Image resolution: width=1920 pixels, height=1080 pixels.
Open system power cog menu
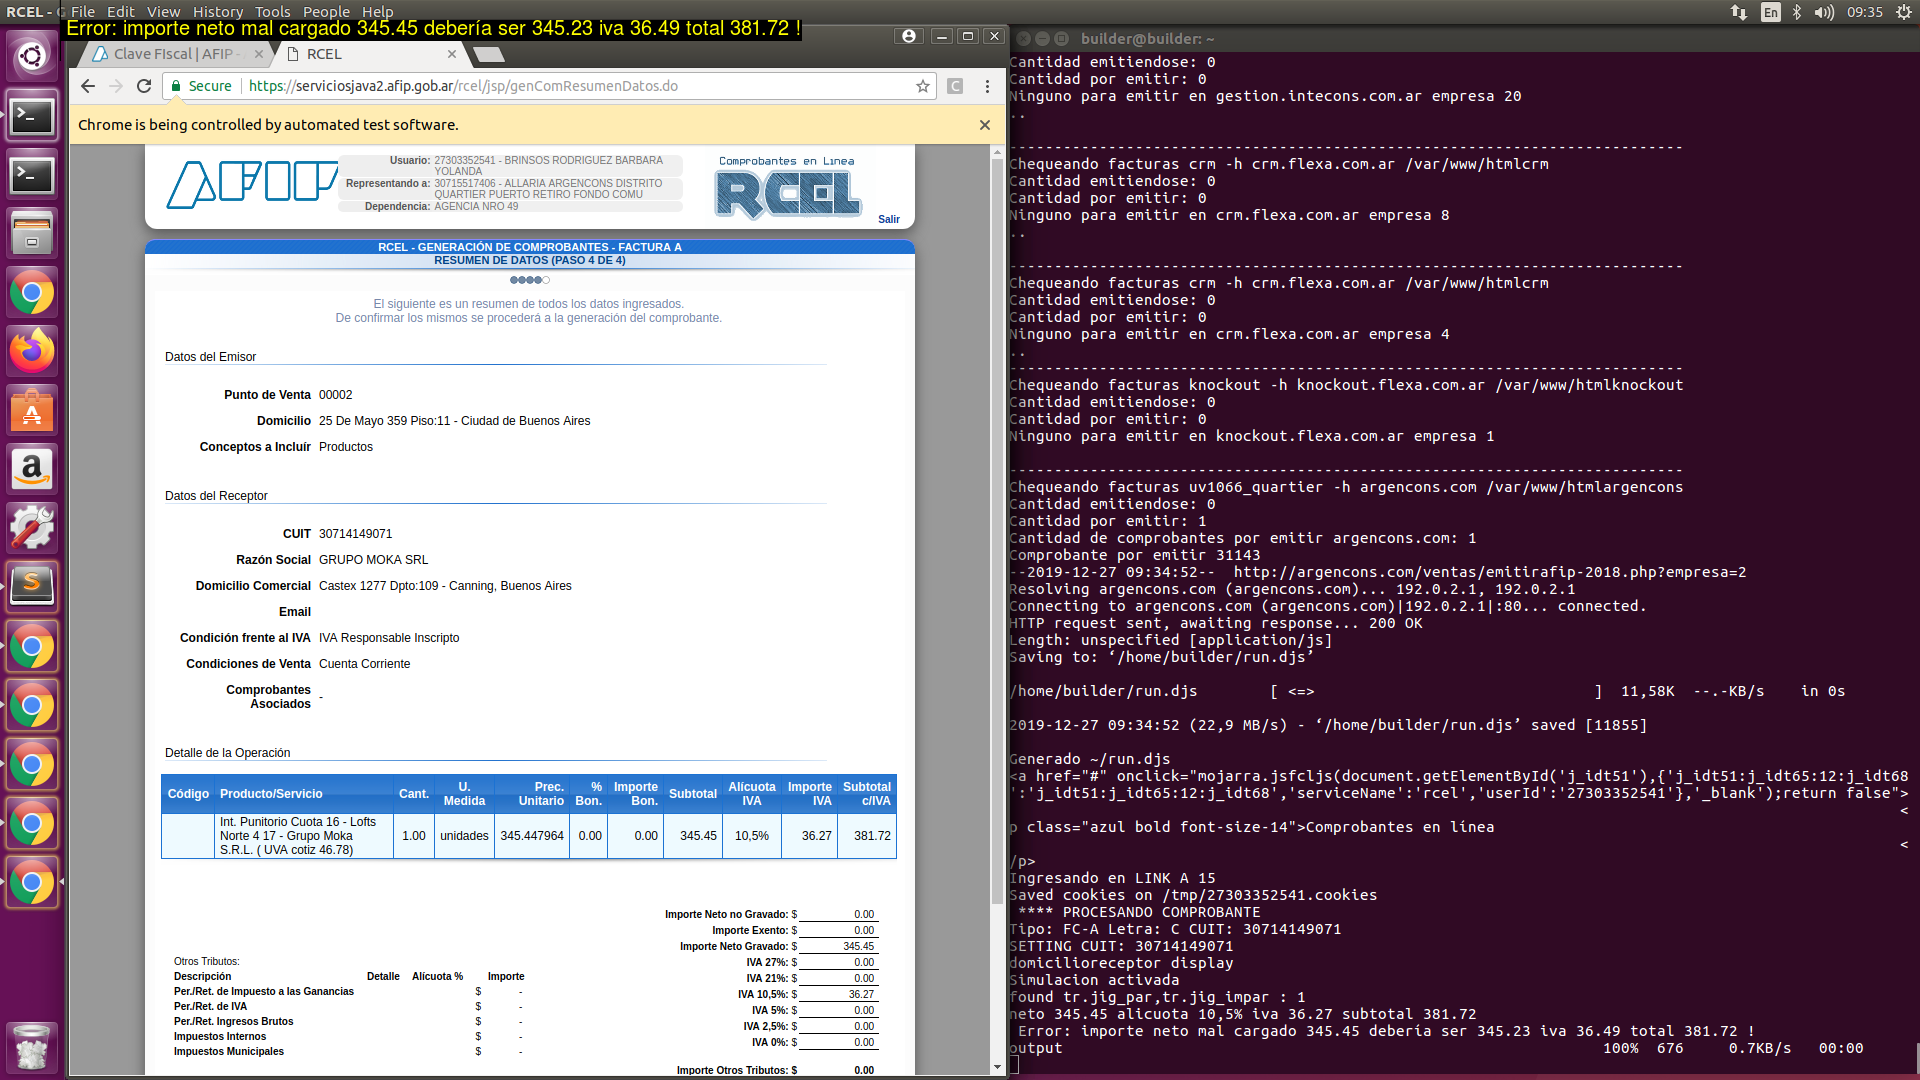tap(1904, 12)
